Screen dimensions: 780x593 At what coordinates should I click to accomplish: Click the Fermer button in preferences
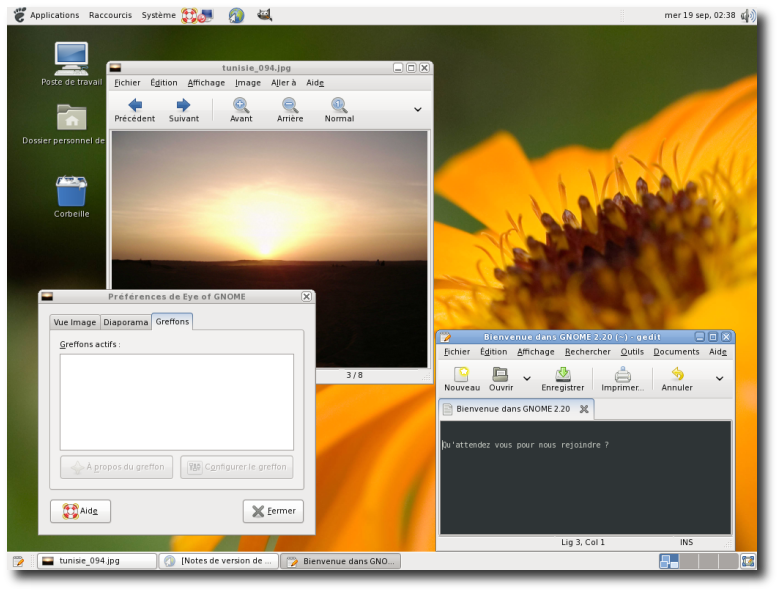tap(273, 511)
